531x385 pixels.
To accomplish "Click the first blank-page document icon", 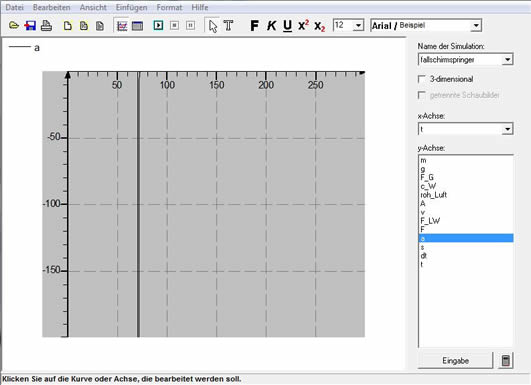I will coord(68,26).
